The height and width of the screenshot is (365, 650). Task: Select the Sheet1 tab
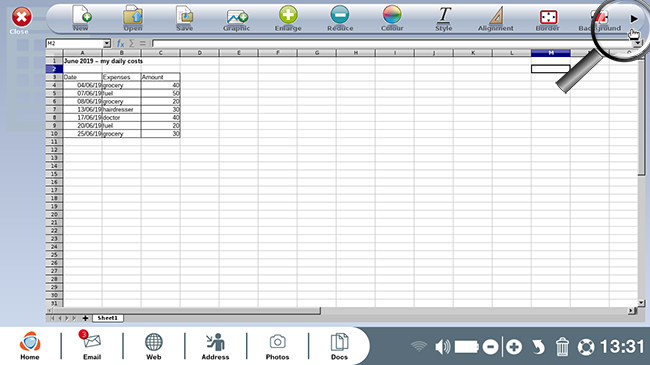click(x=107, y=318)
